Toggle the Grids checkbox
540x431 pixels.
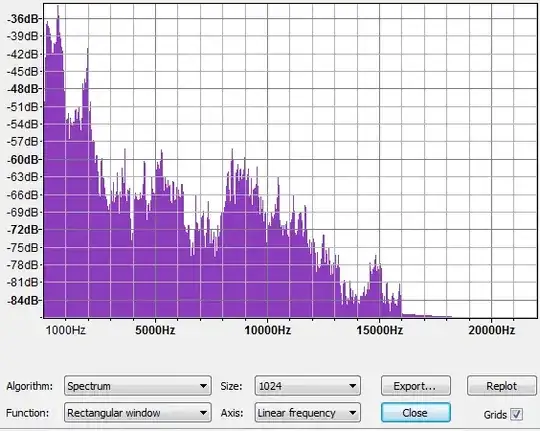[516, 414]
